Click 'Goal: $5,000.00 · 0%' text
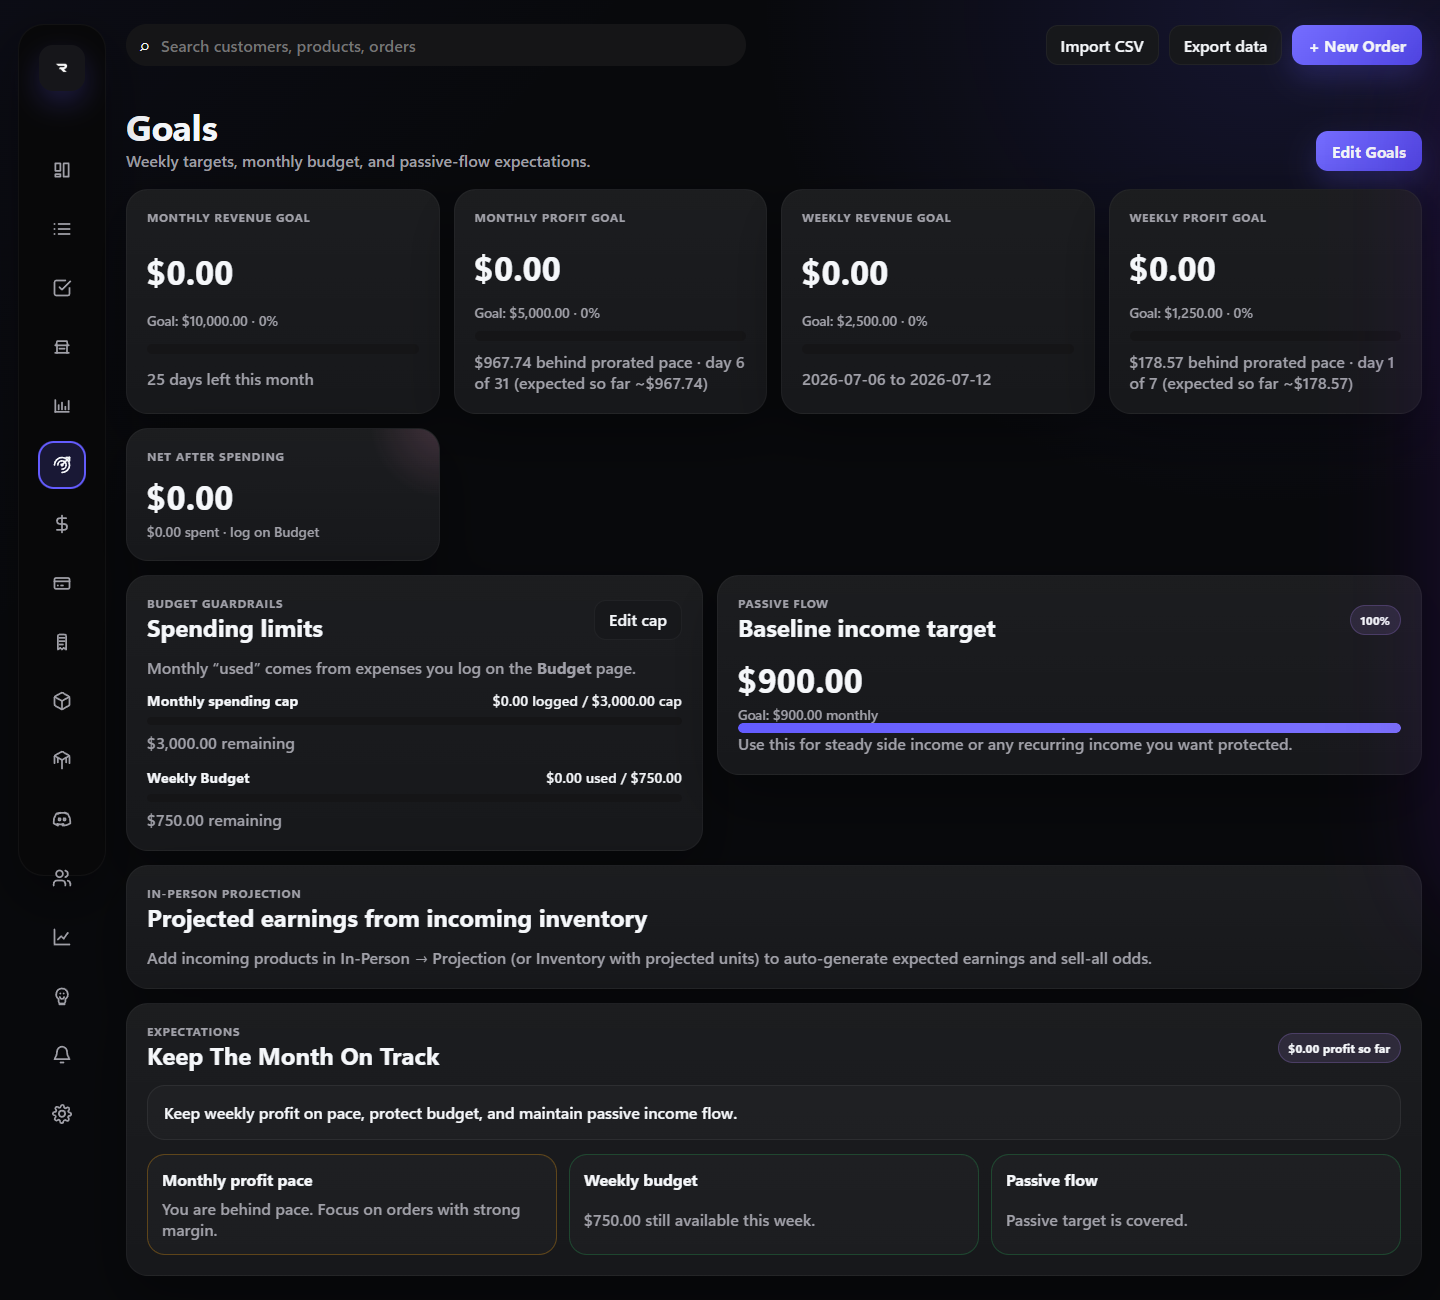 [537, 313]
